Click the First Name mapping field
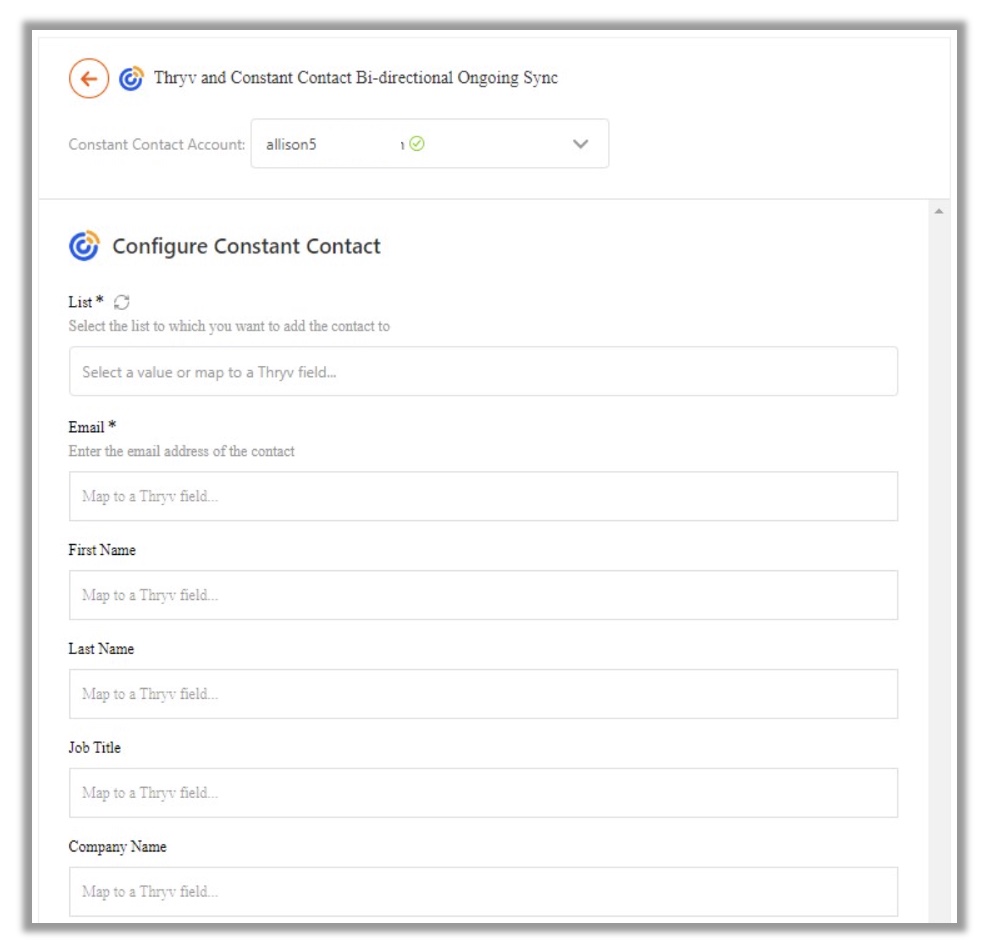This screenshot has width=986, height=952. [x=483, y=595]
